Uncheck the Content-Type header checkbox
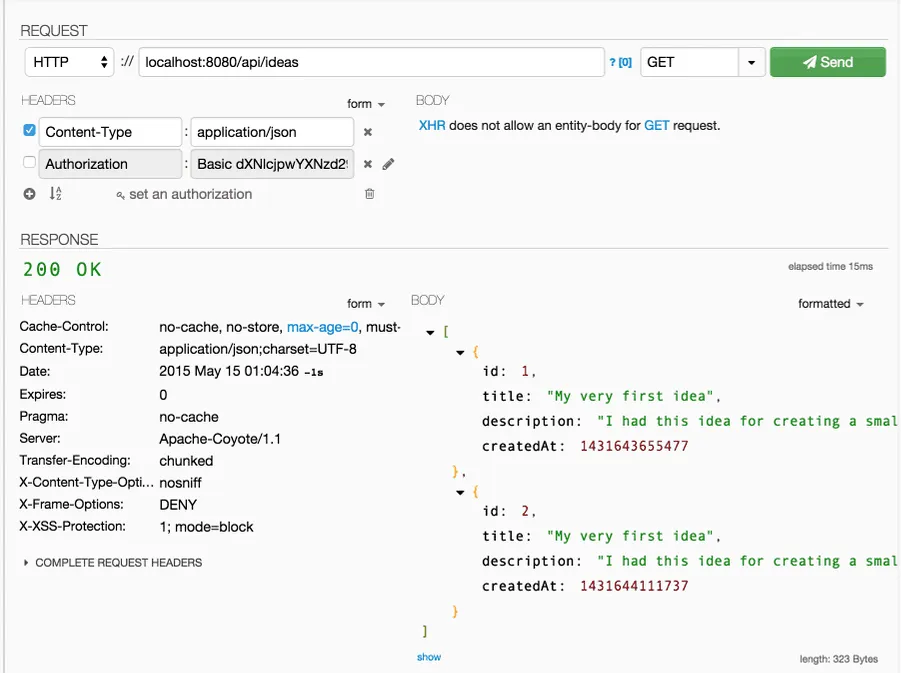Screen dimensions: 901x673 [x=30, y=131]
